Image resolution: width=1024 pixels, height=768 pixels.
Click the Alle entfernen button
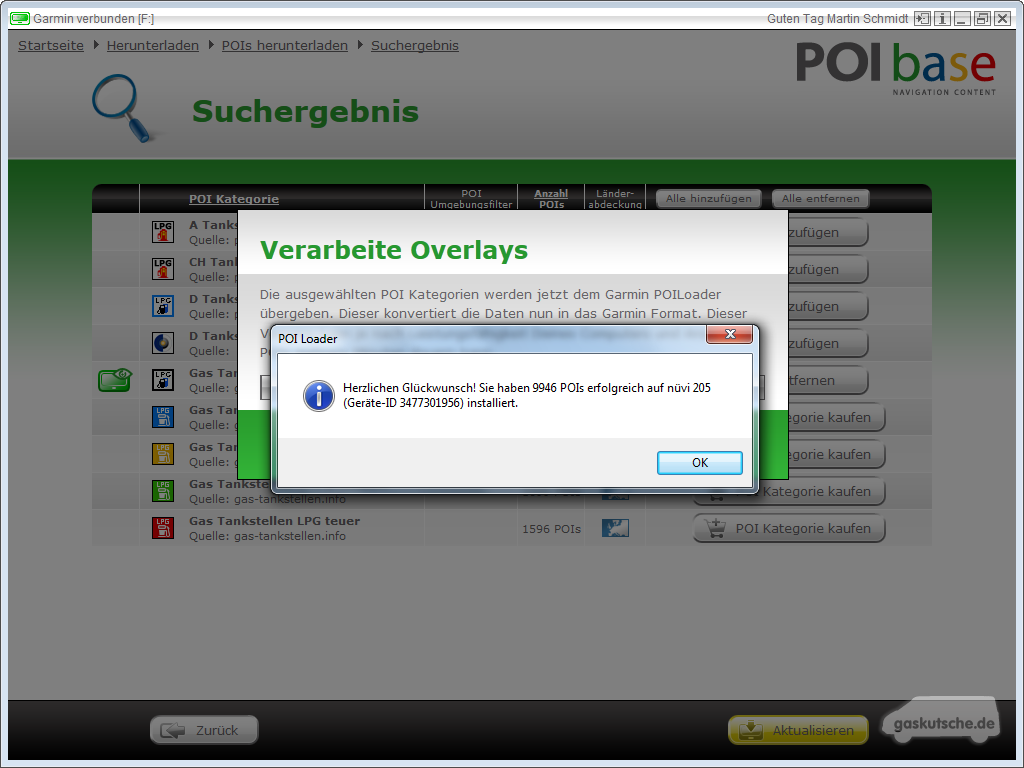(x=821, y=199)
